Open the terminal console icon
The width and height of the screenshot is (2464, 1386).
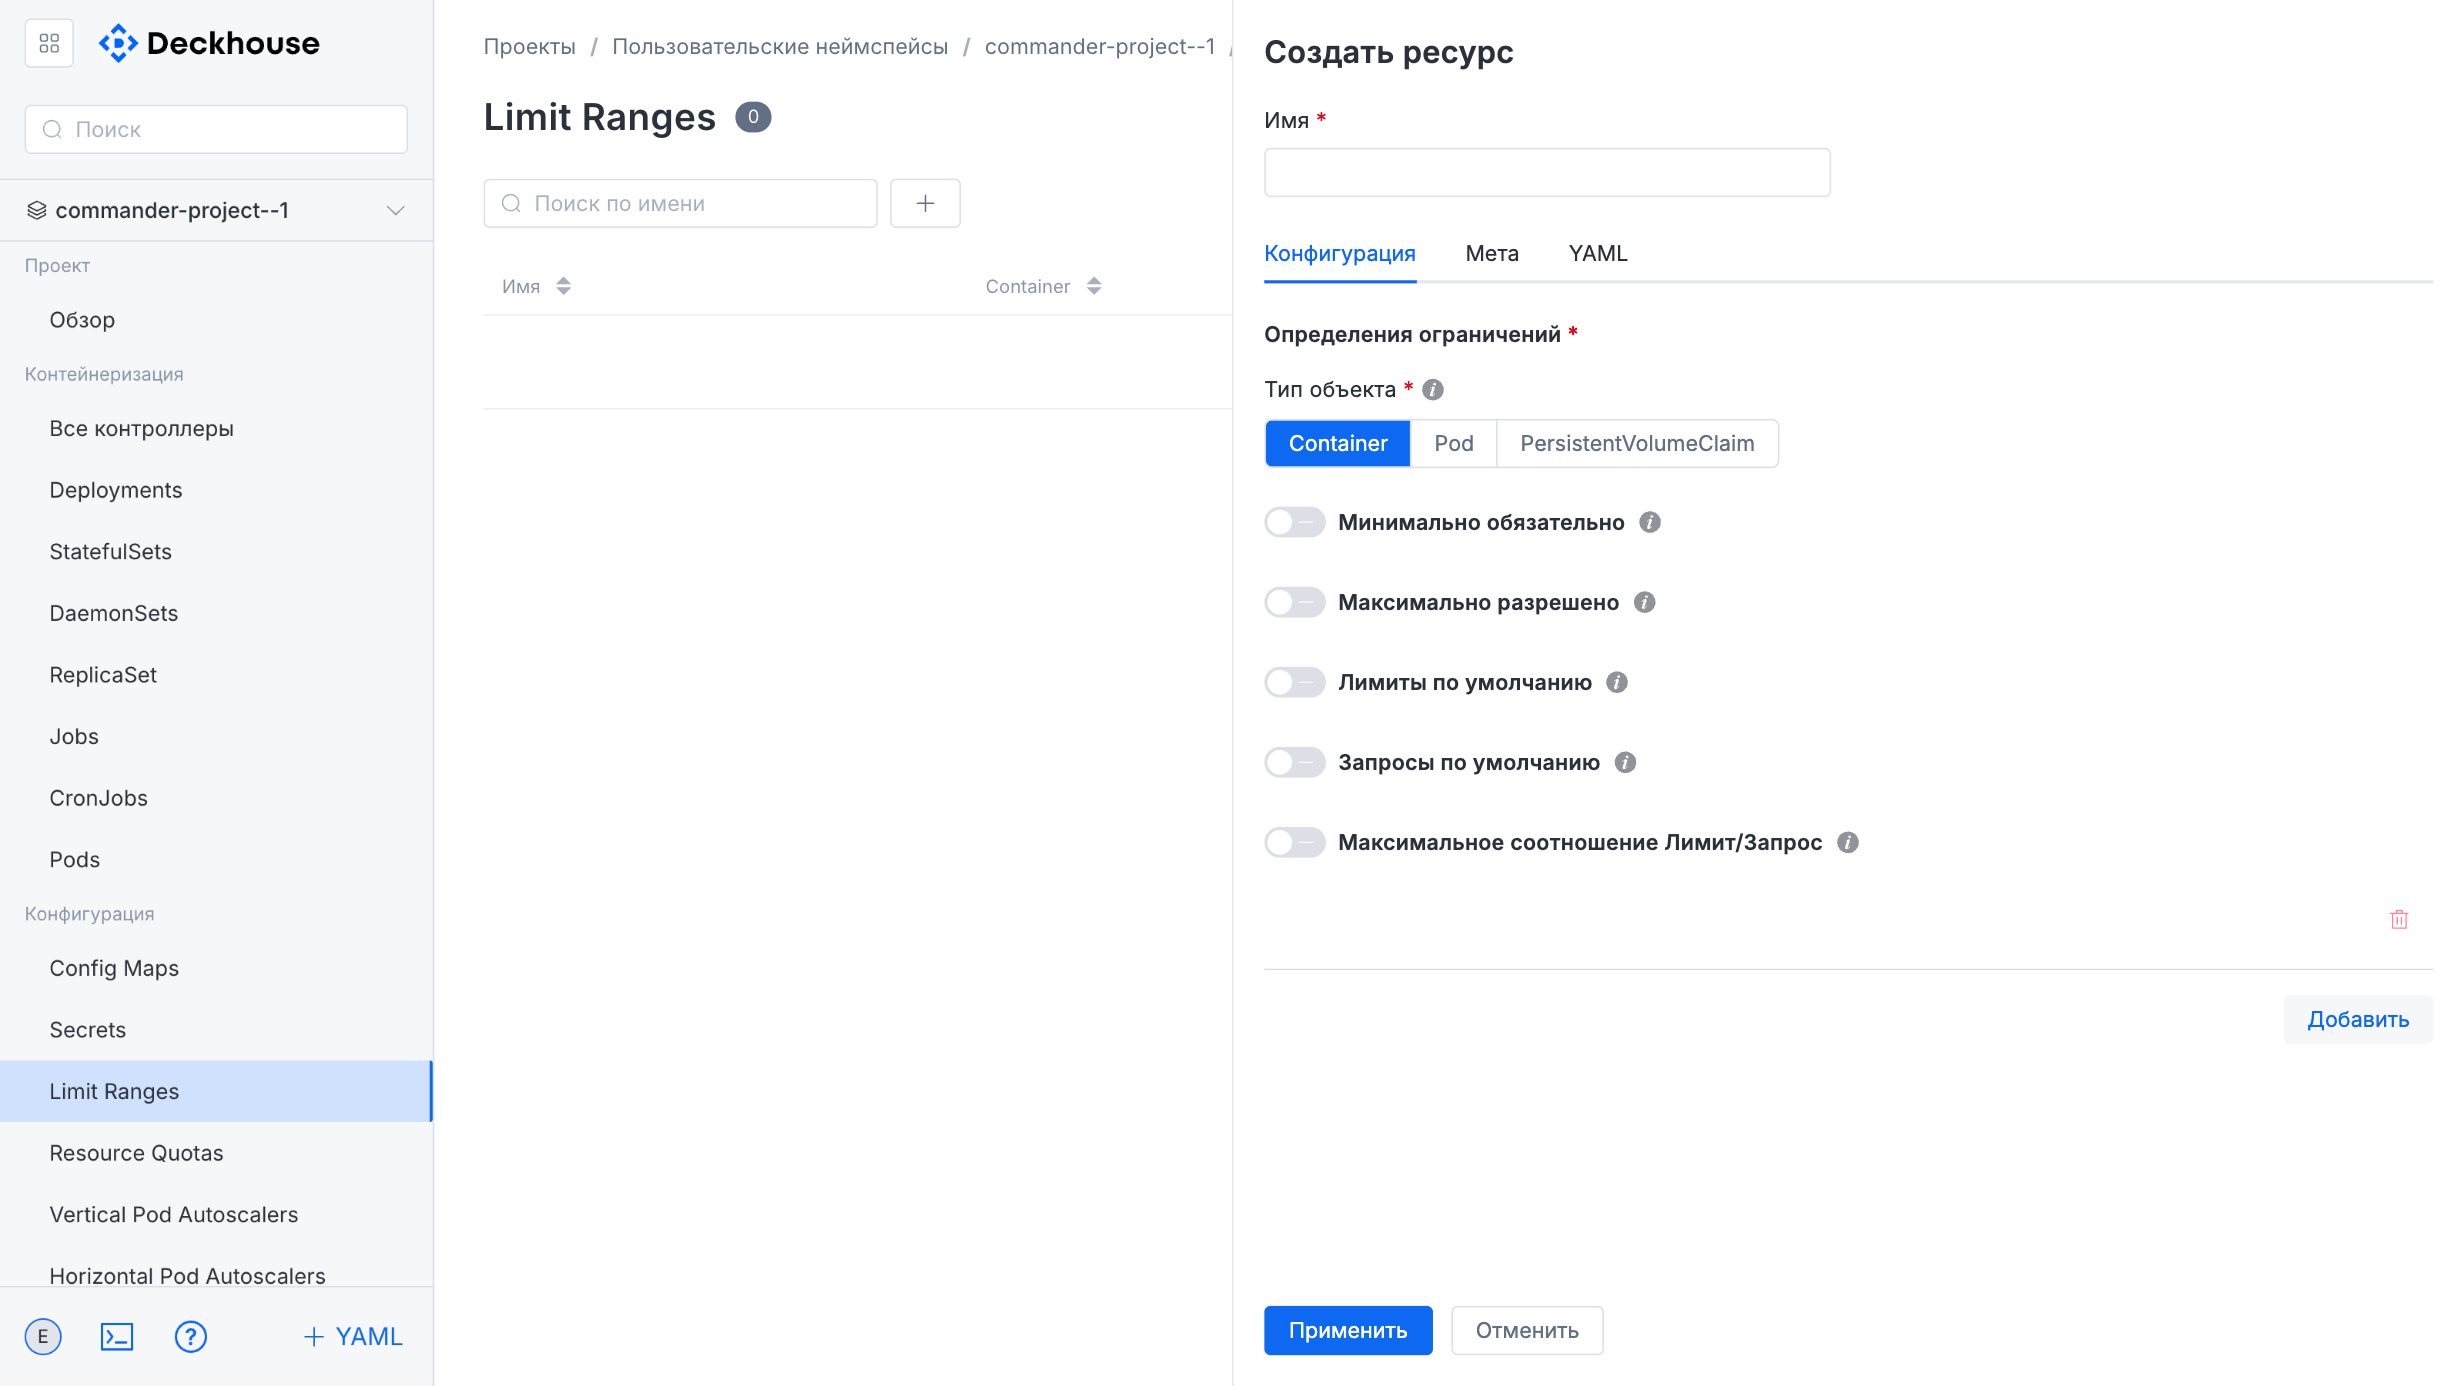tap(117, 1336)
